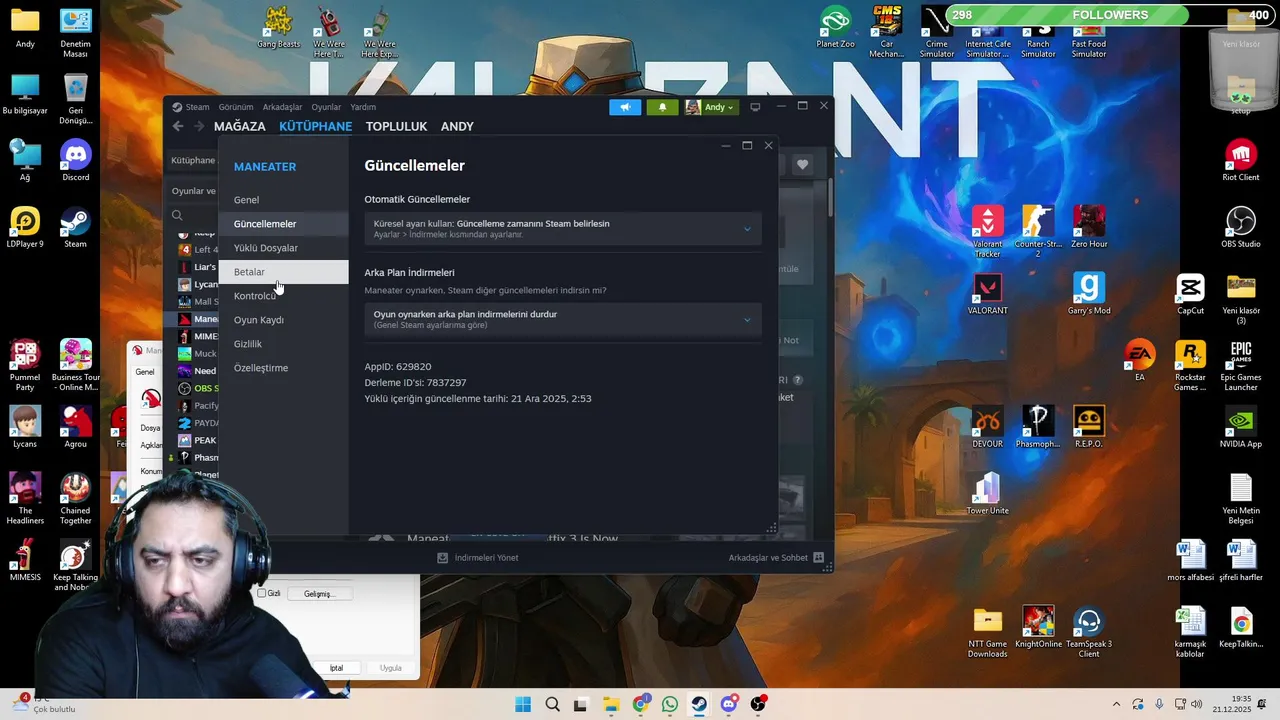1280x720 pixels.
Task: Open İndirmeleri Yönet in Steam
Action: [x=478, y=558]
